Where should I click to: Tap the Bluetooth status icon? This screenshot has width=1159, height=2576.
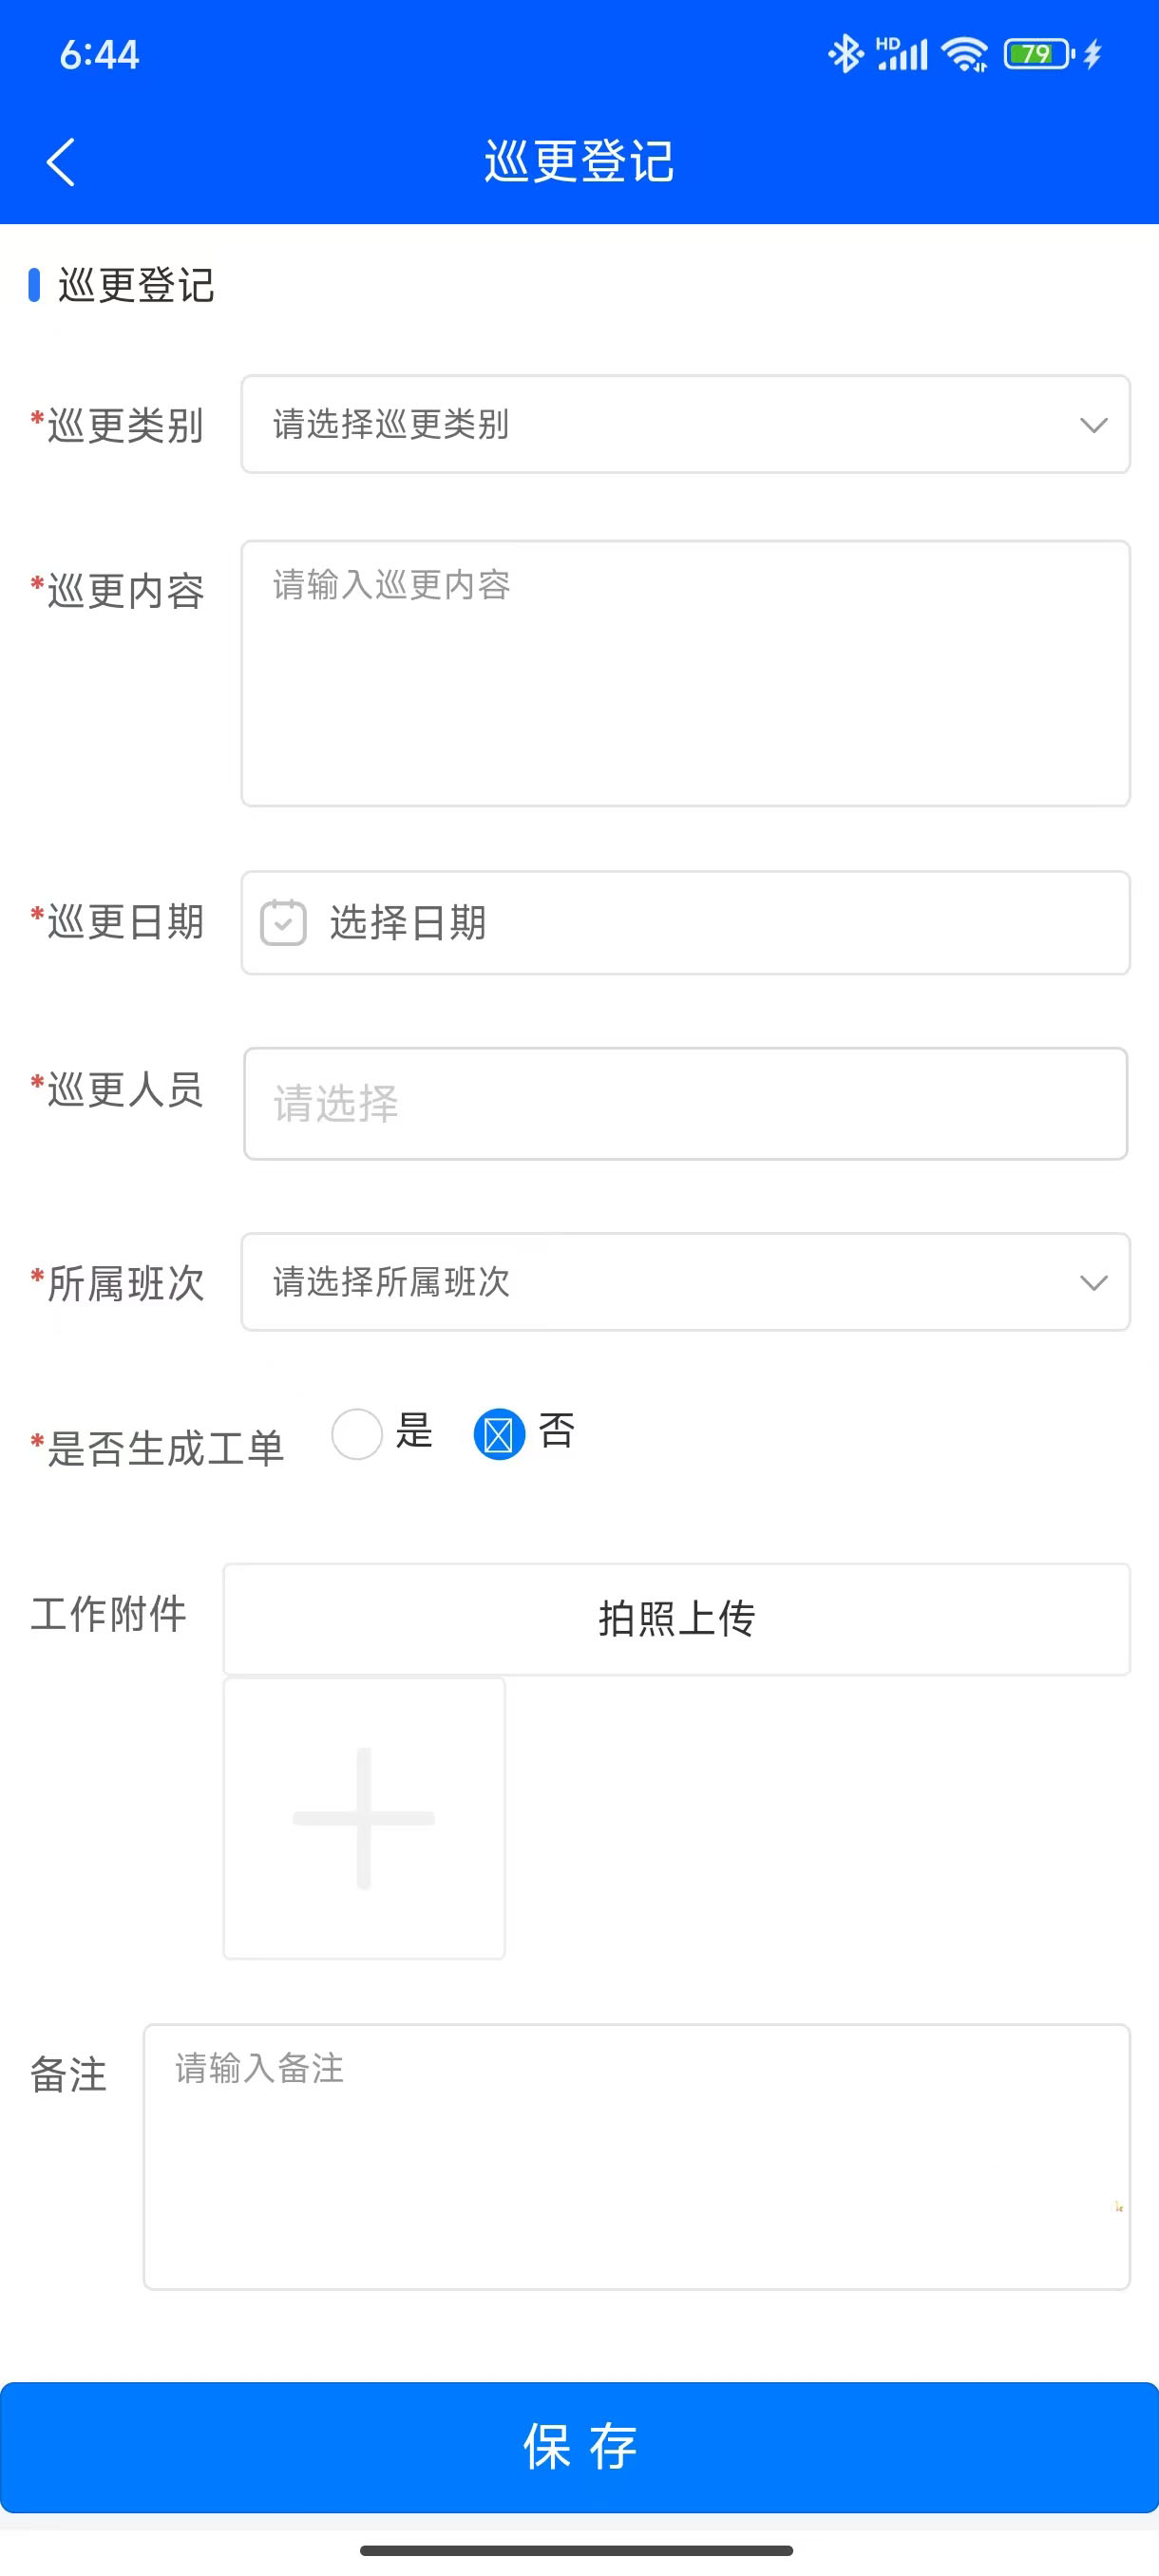(845, 54)
